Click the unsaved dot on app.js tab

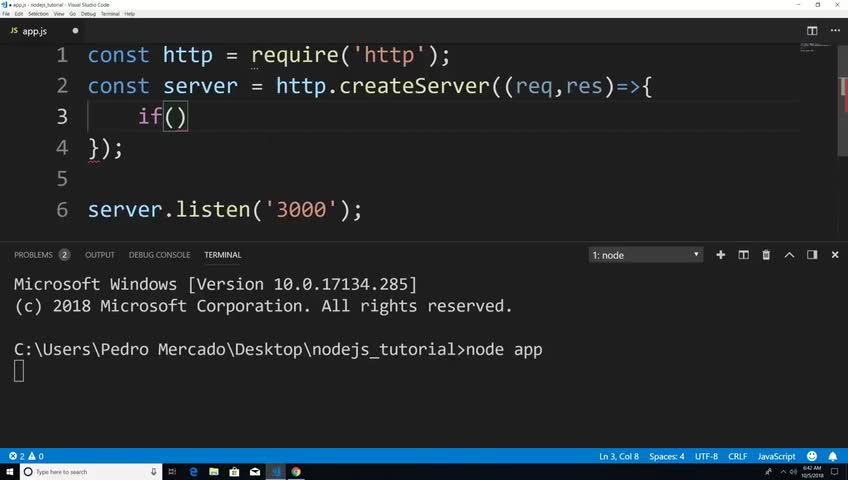coord(75,31)
